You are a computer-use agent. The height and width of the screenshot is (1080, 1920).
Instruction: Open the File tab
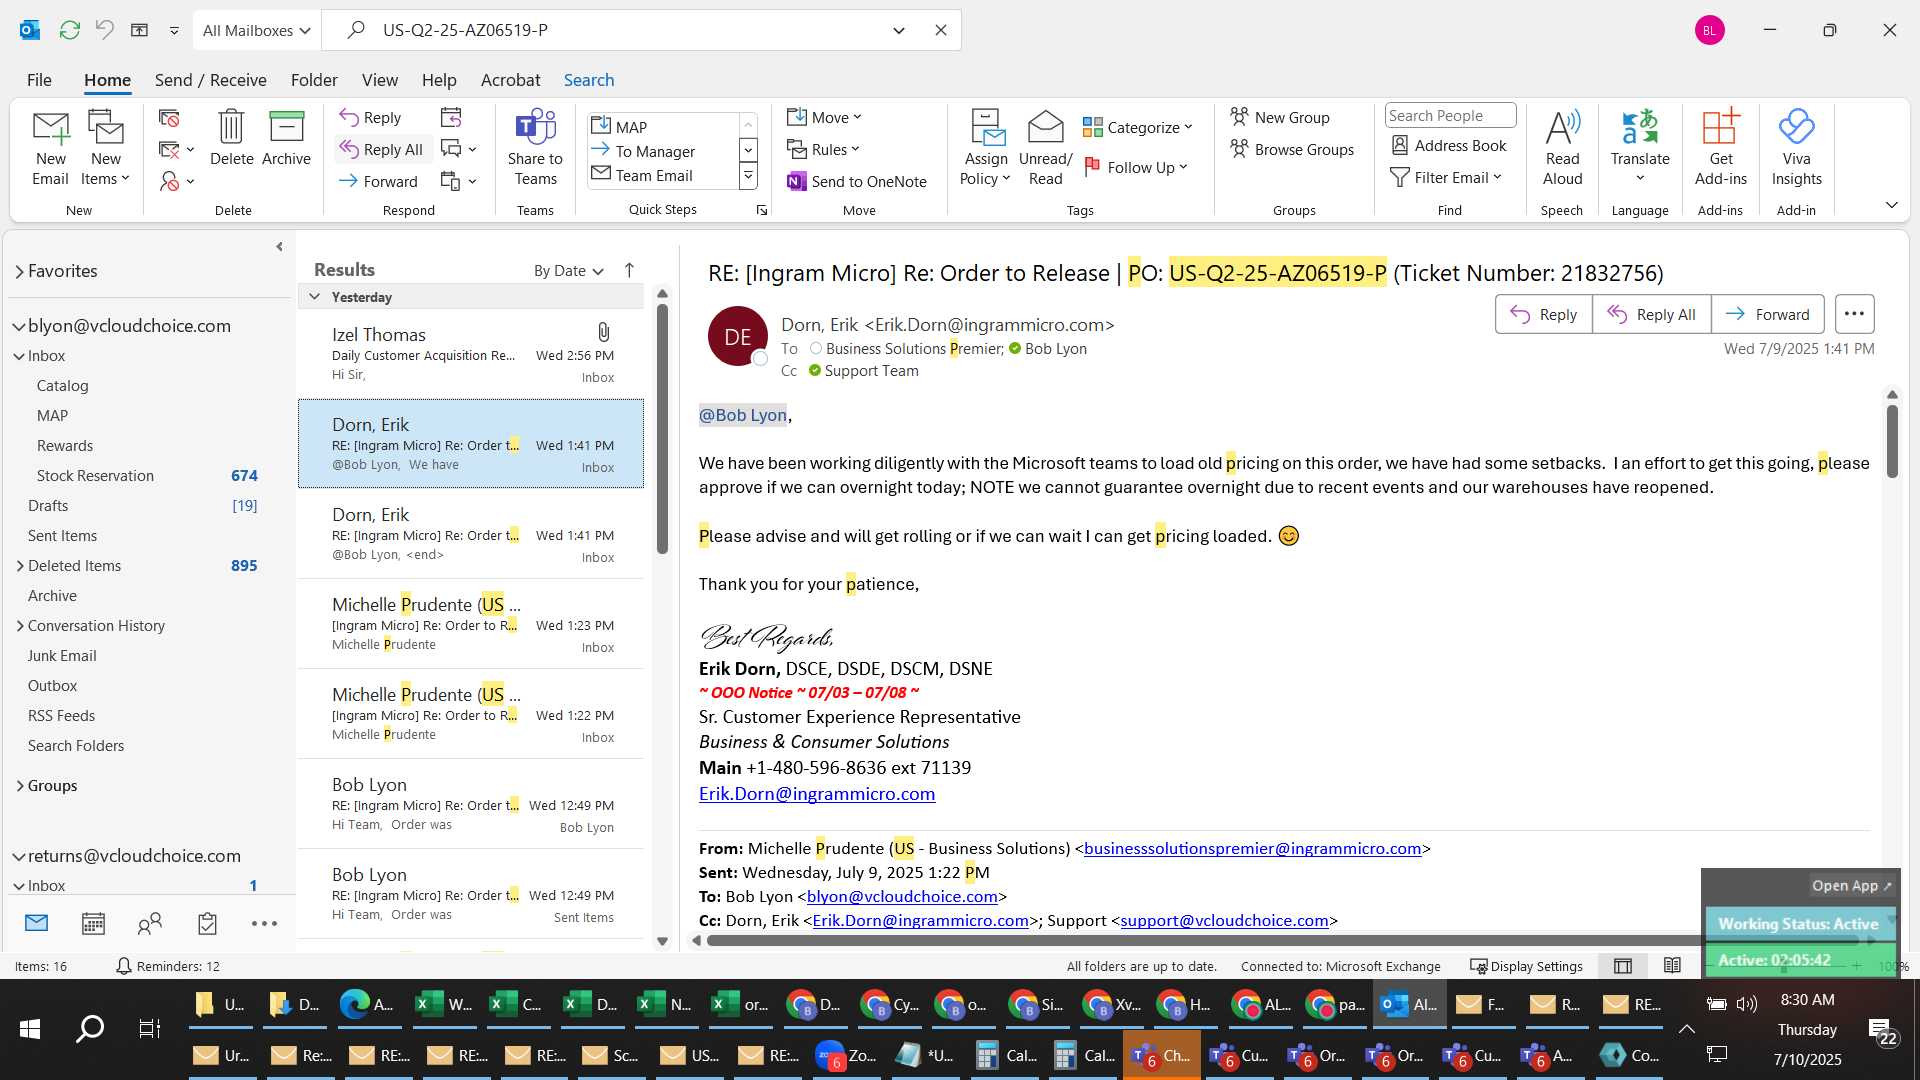click(x=39, y=80)
